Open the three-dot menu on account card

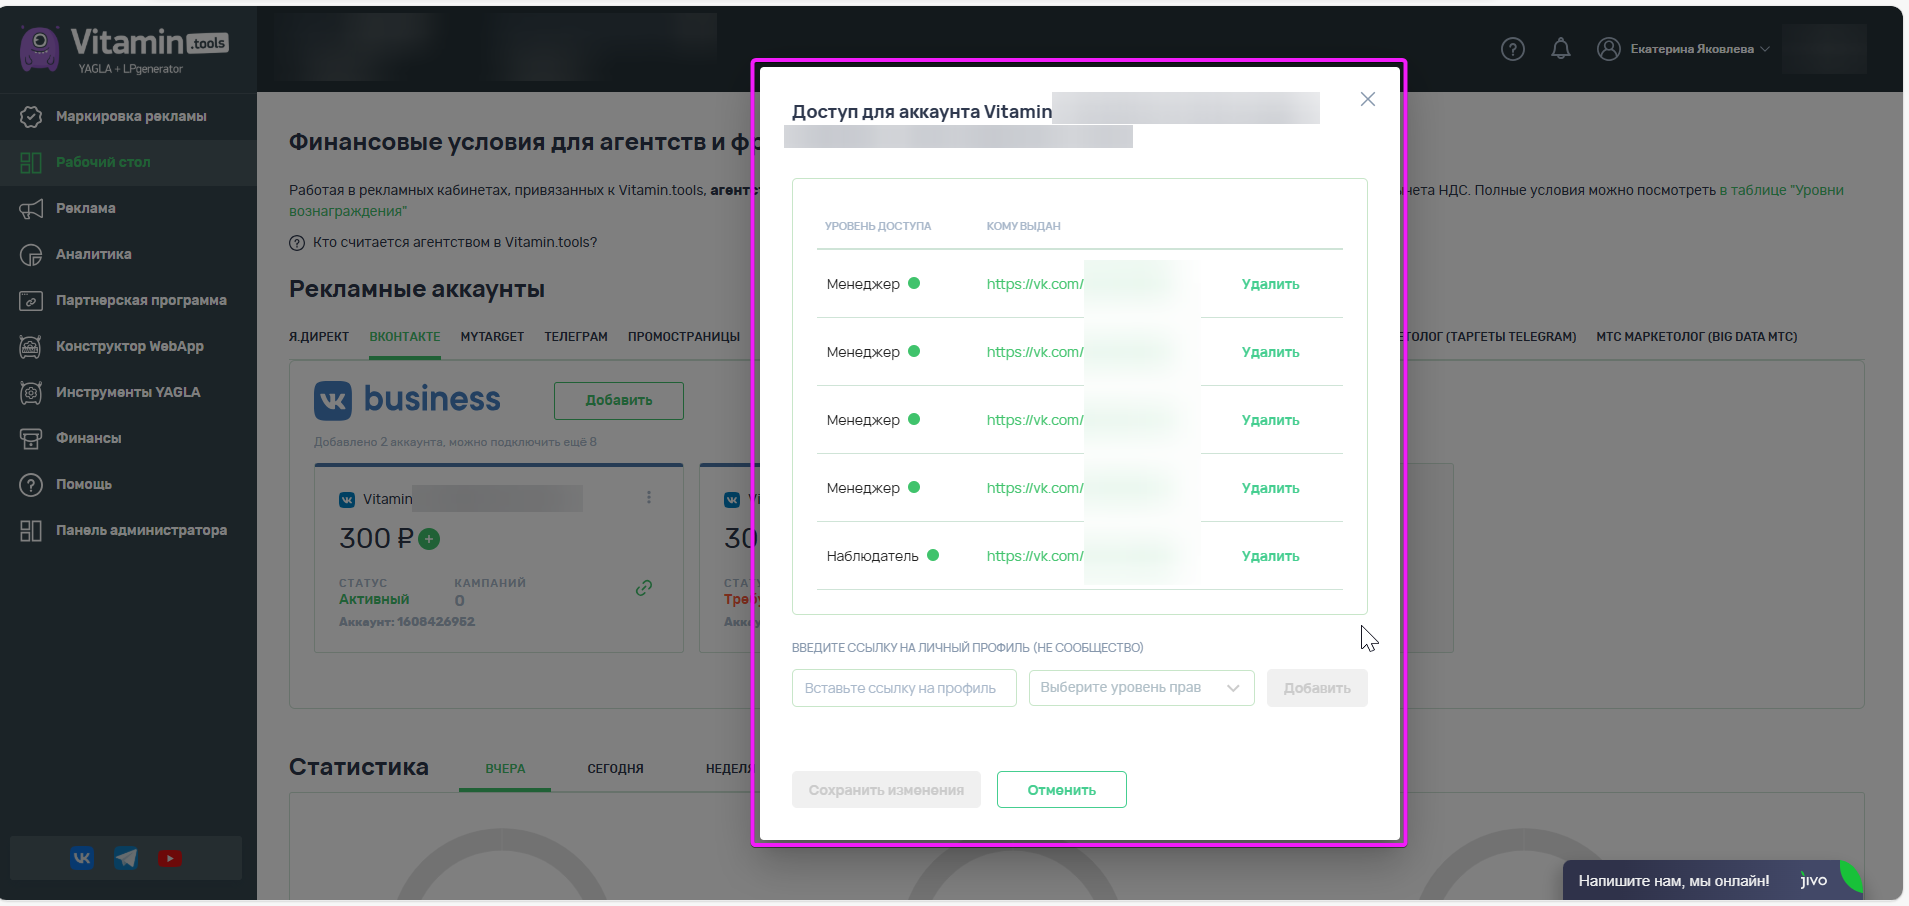click(x=649, y=498)
